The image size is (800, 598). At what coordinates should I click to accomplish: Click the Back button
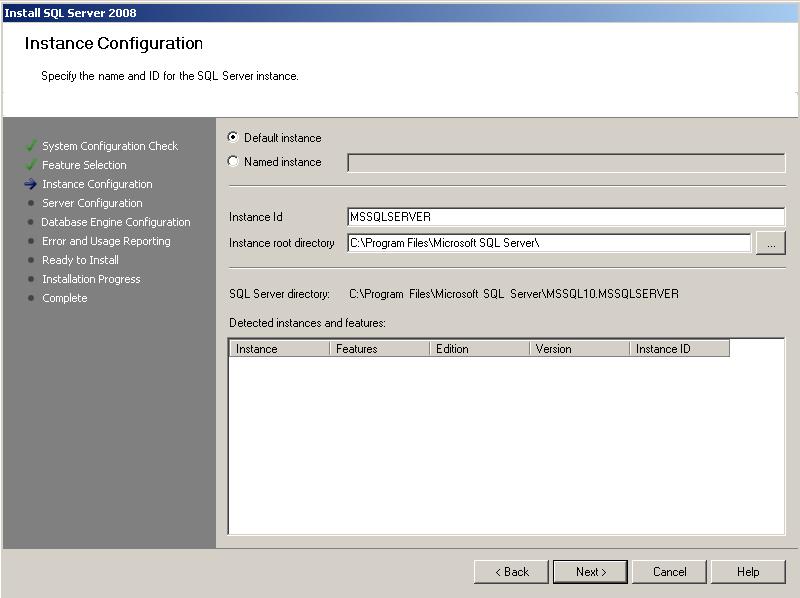click(x=511, y=572)
